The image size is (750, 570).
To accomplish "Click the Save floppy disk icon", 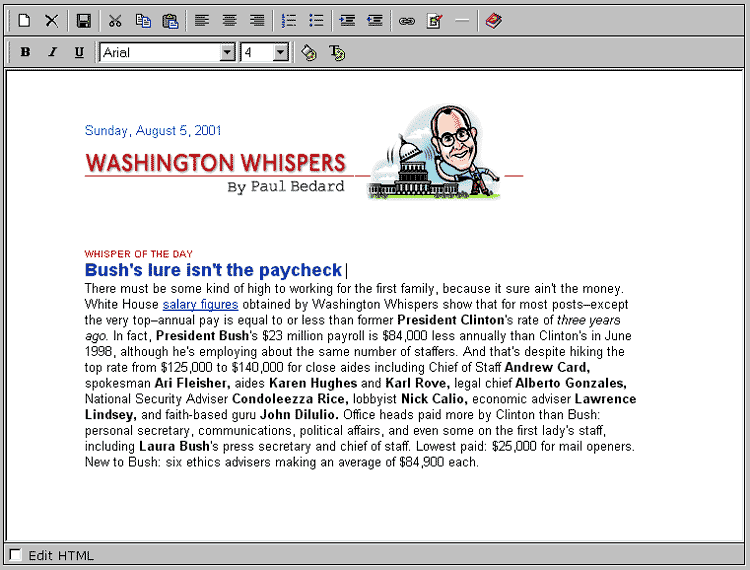I will click(84, 20).
